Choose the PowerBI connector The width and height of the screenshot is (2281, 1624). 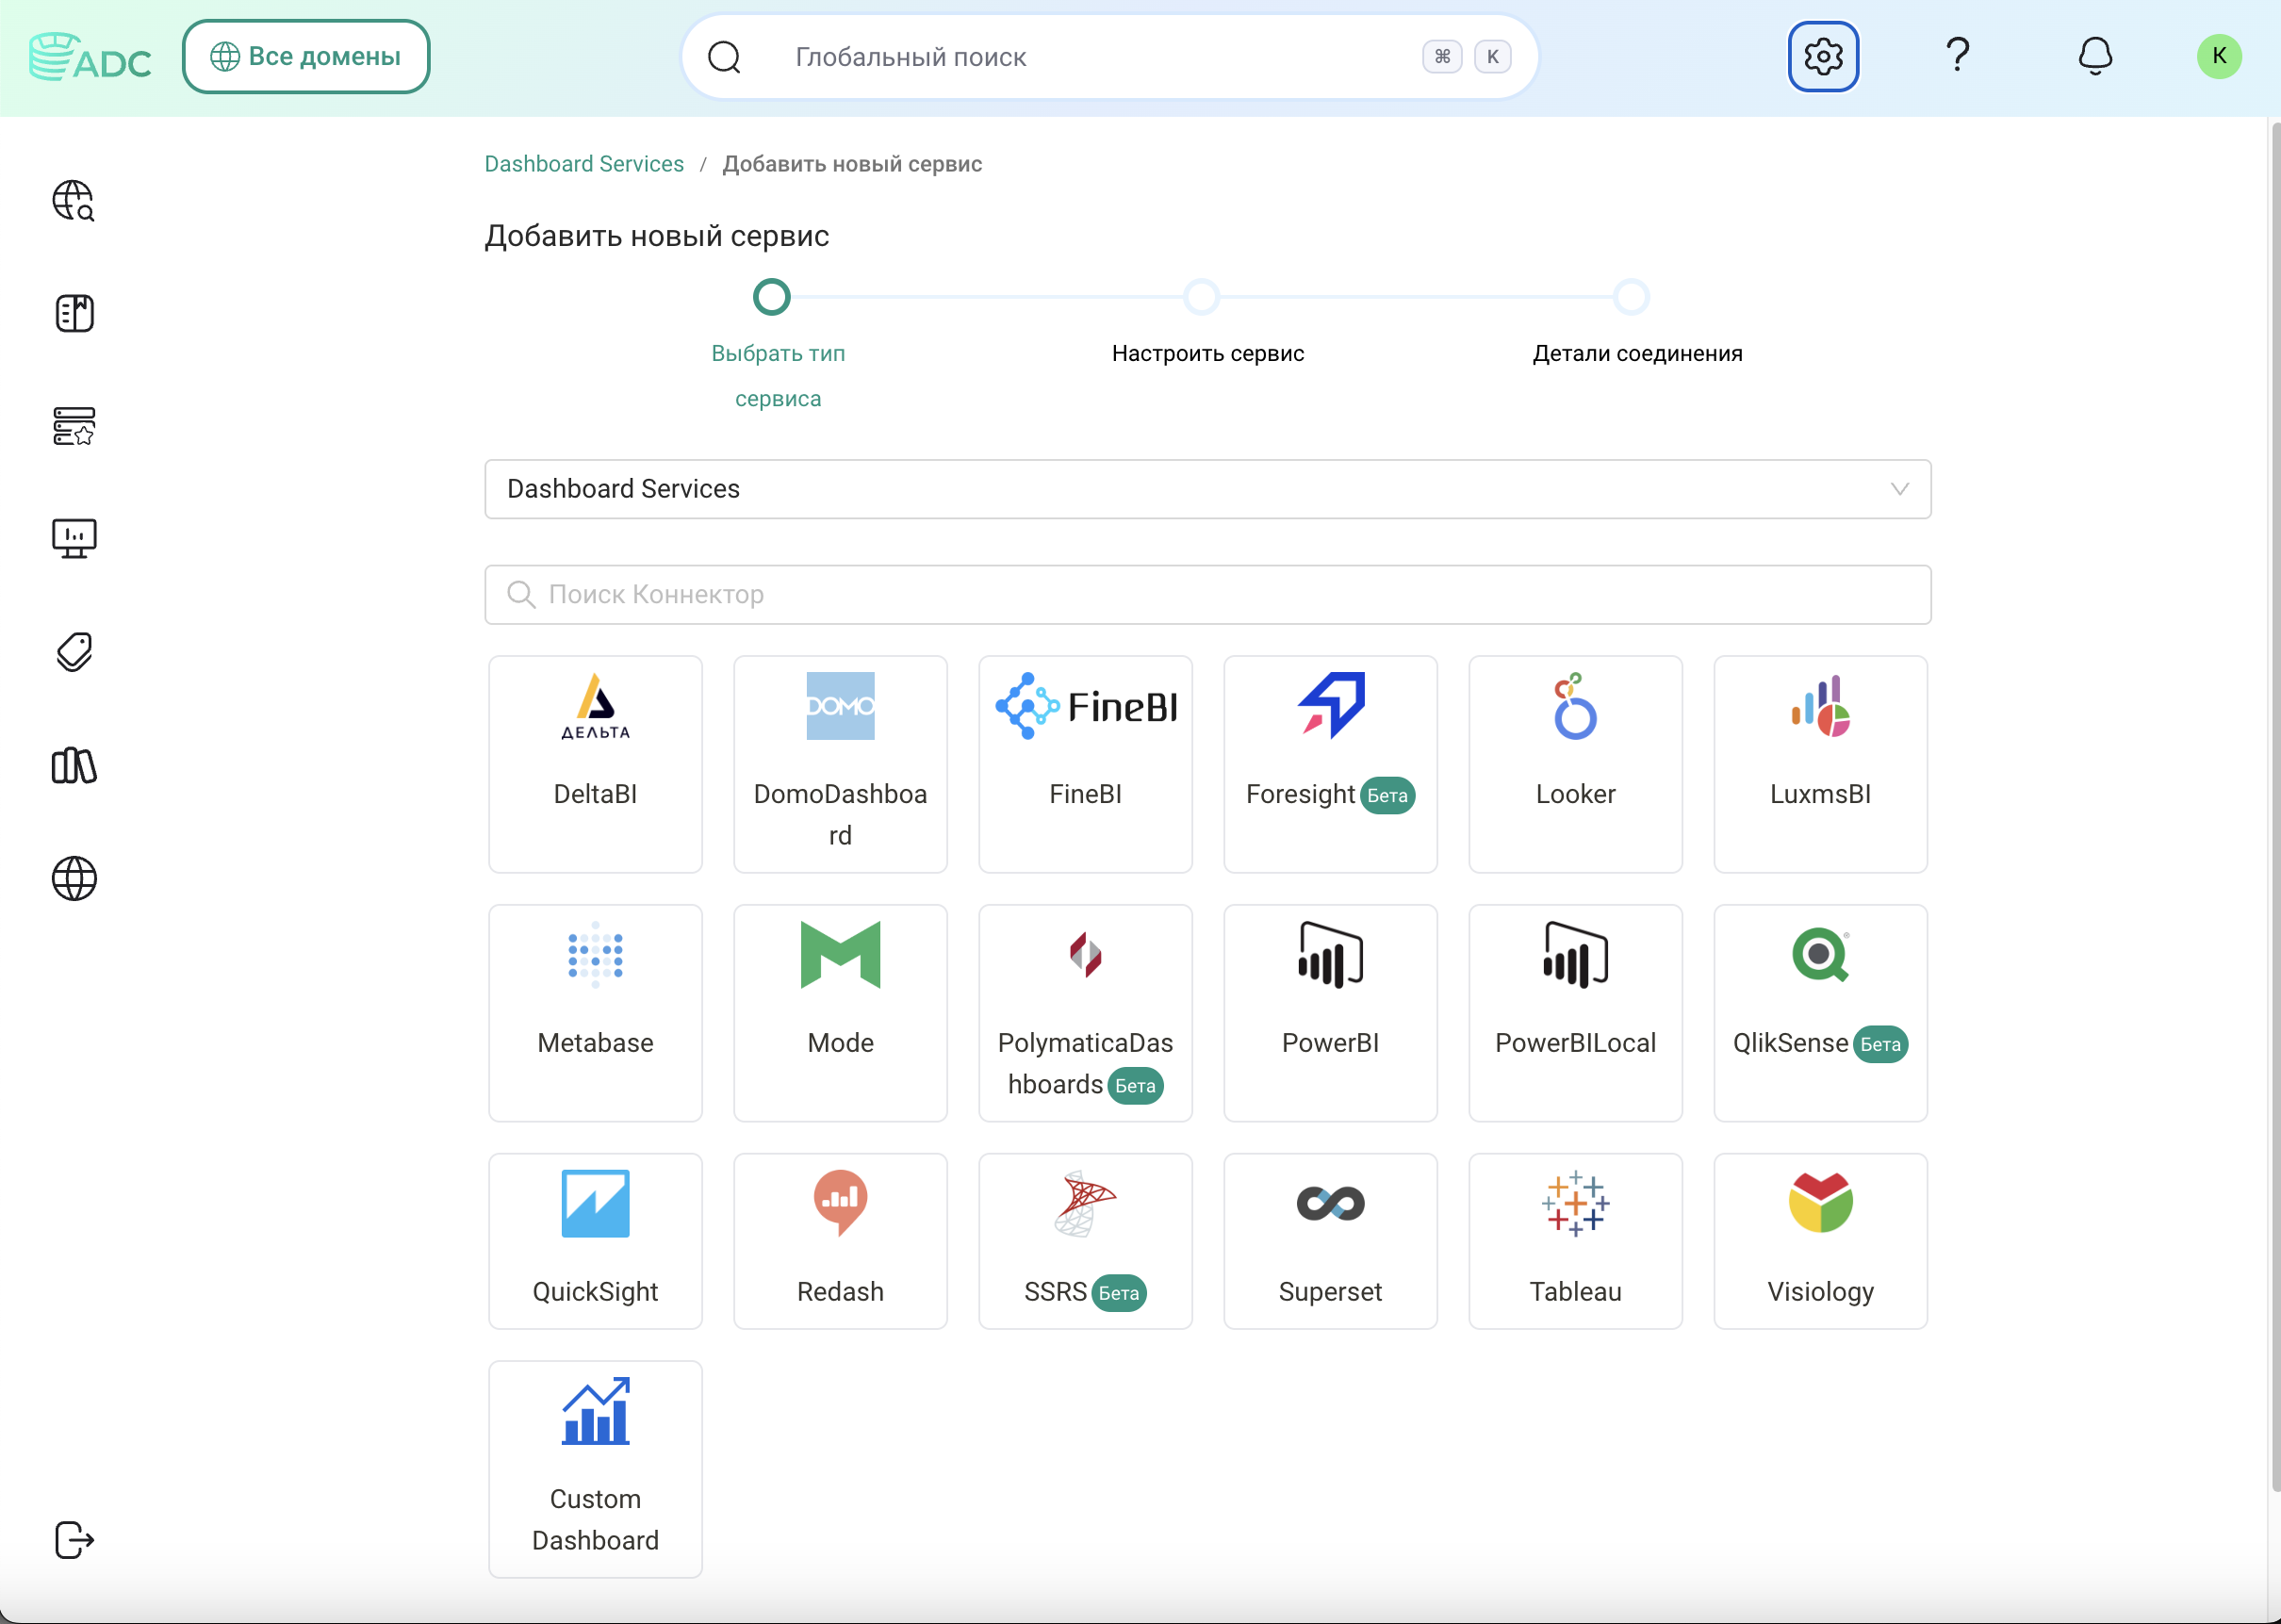tap(1330, 1013)
